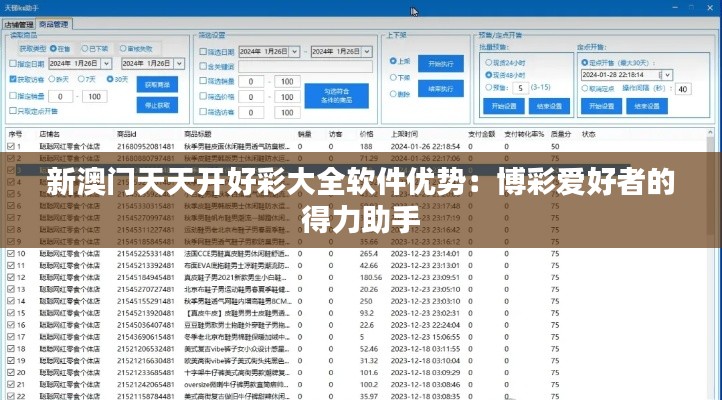
Task: Select the 30天 visitor range radio
Action: [x=110, y=79]
